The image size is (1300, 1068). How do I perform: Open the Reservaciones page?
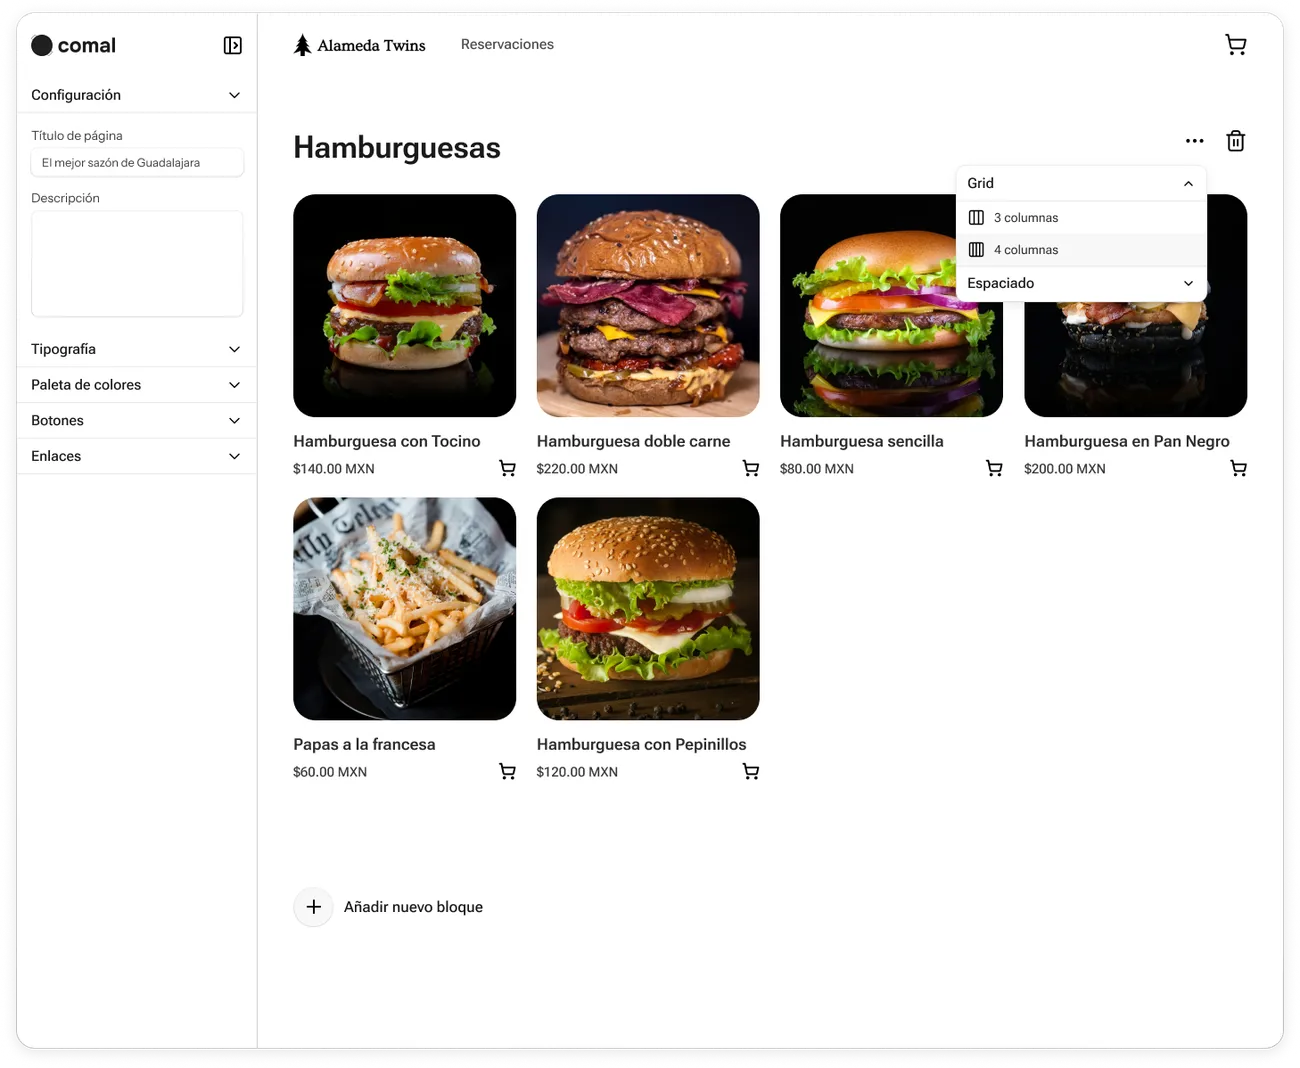[507, 44]
